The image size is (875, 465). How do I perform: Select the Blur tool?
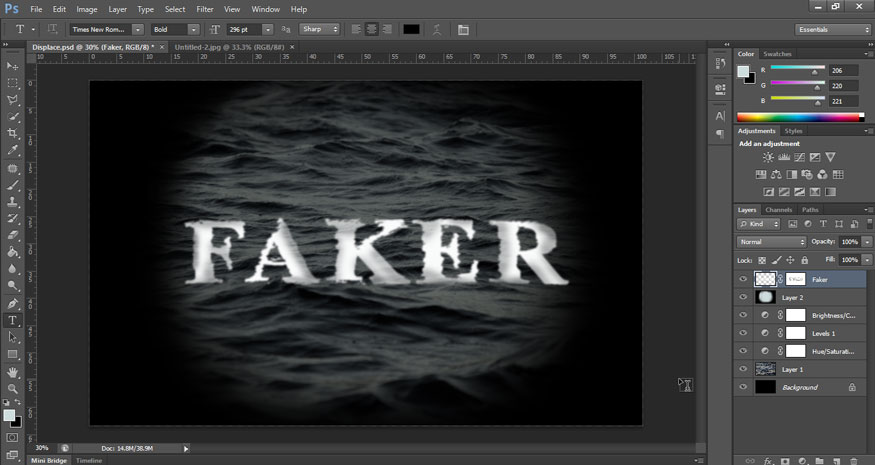coord(12,269)
